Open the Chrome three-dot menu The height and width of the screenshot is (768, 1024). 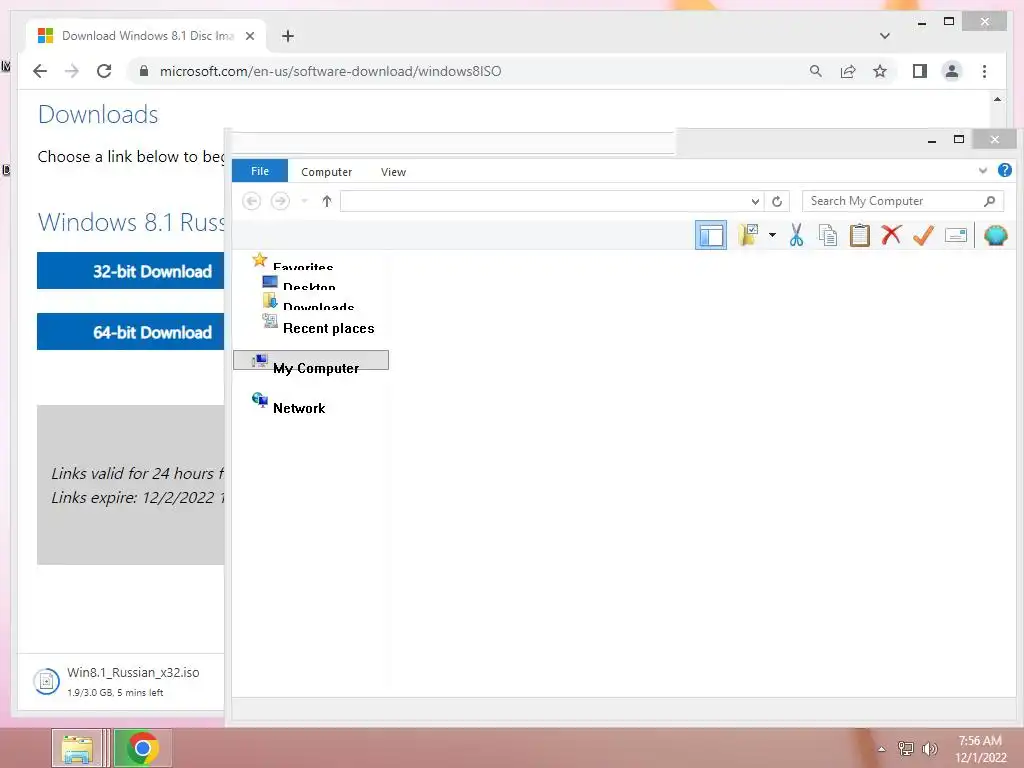click(984, 71)
